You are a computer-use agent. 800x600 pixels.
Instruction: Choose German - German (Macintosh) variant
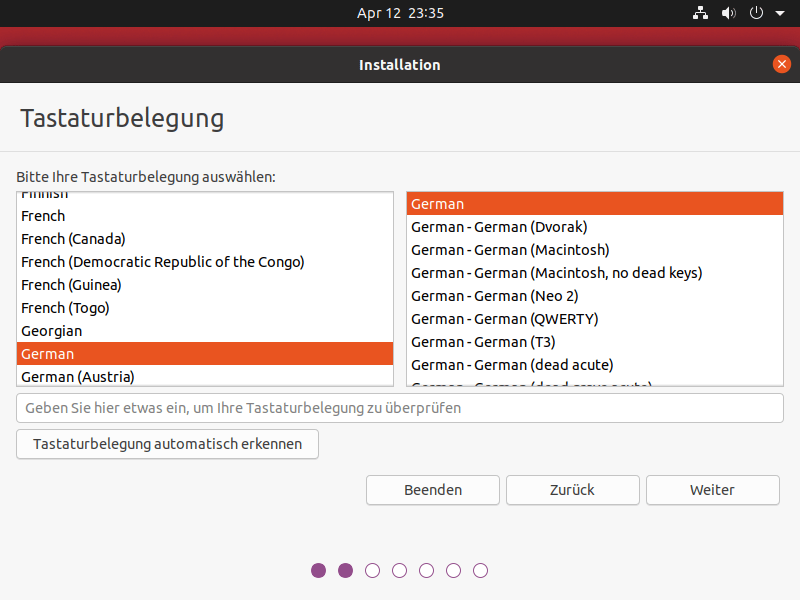click(510, 250)
